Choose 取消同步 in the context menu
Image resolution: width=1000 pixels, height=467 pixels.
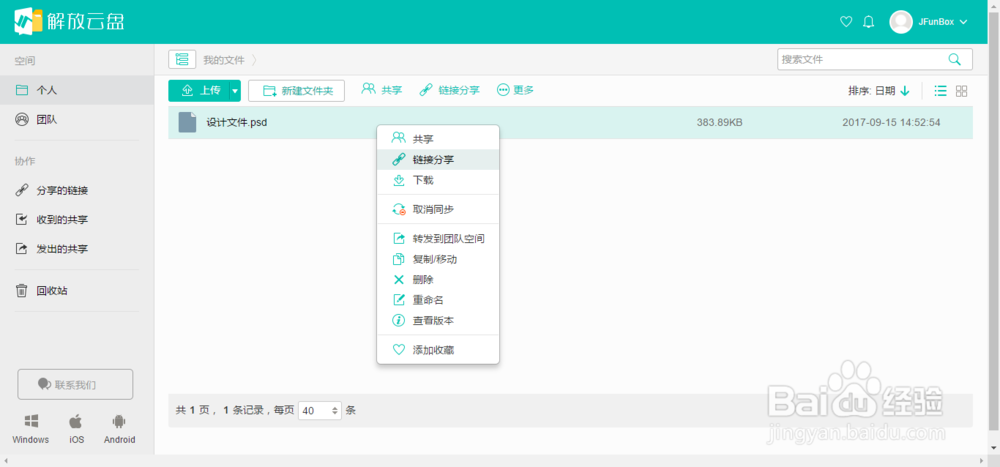pyautogui.click(x=438, y=209)
